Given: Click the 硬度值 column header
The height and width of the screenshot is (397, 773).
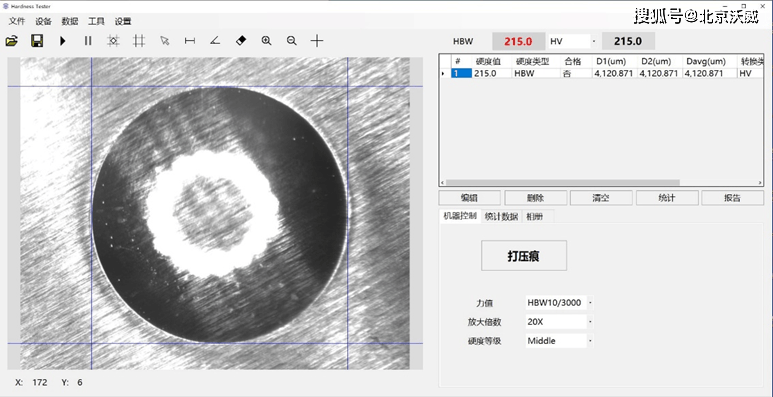Looking at the screenshot, I should click(x=492, y=62).
